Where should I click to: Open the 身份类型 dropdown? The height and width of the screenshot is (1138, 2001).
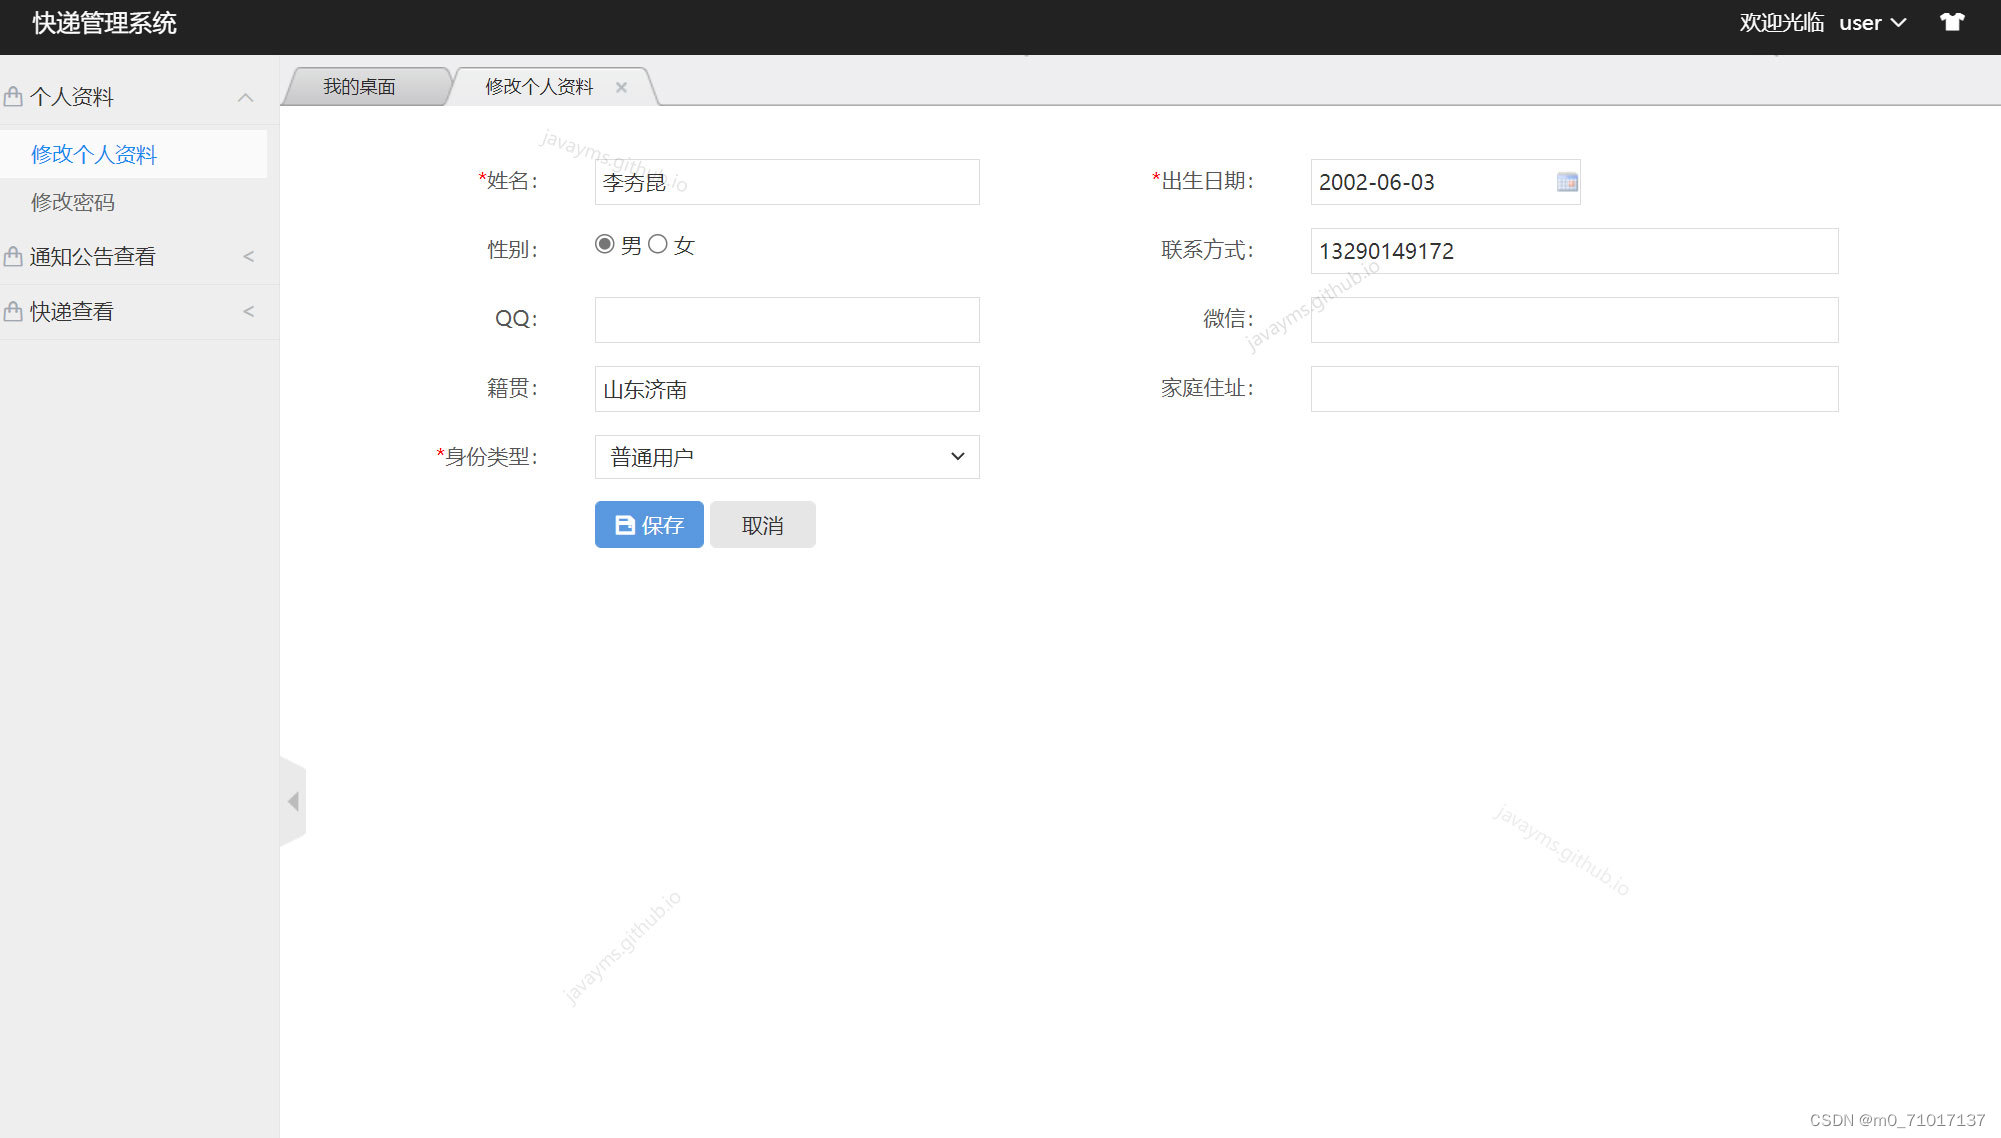[786, 457]
